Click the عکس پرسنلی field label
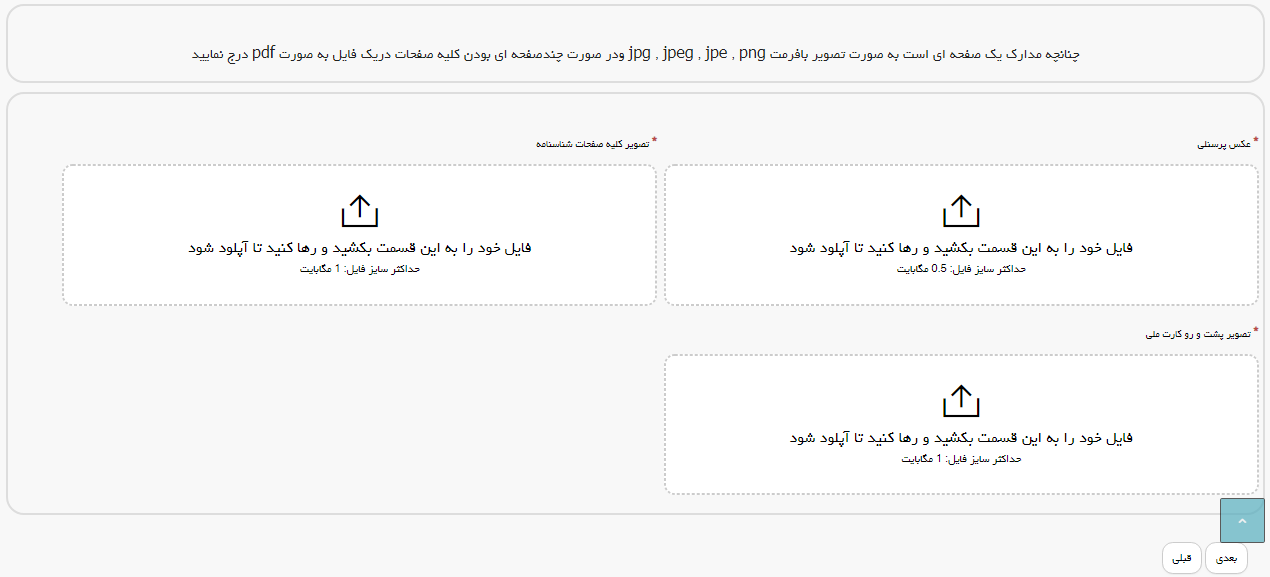Screen dimensions: 1270x577 1225,144
